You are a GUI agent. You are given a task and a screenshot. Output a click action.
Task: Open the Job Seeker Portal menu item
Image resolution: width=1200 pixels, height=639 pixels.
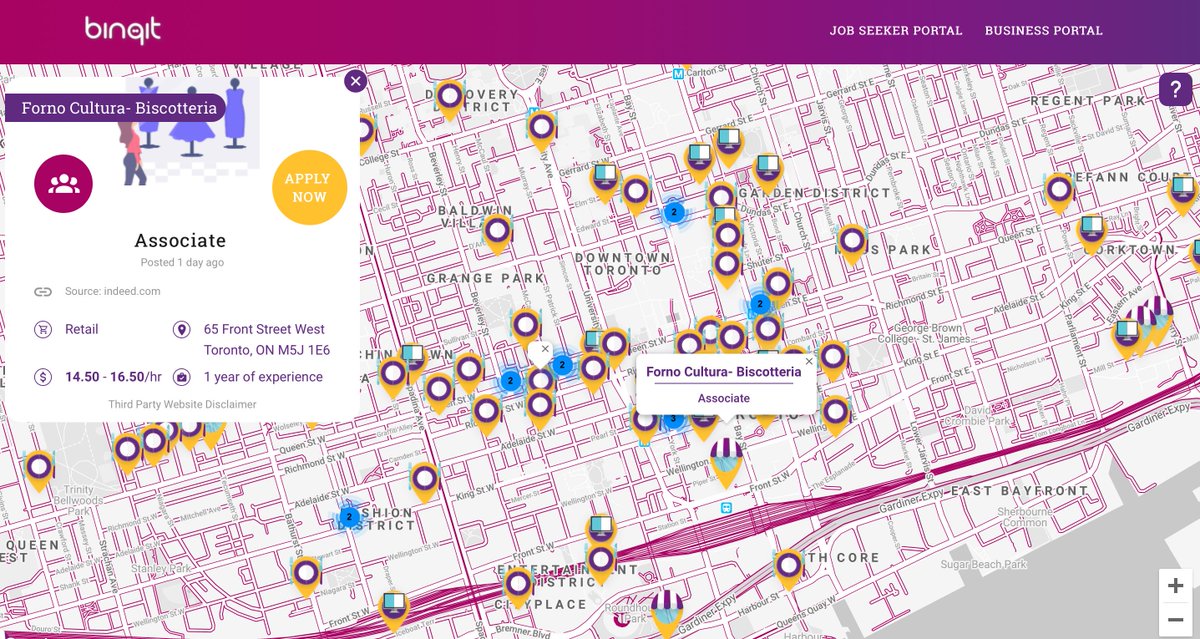[896, 31]
